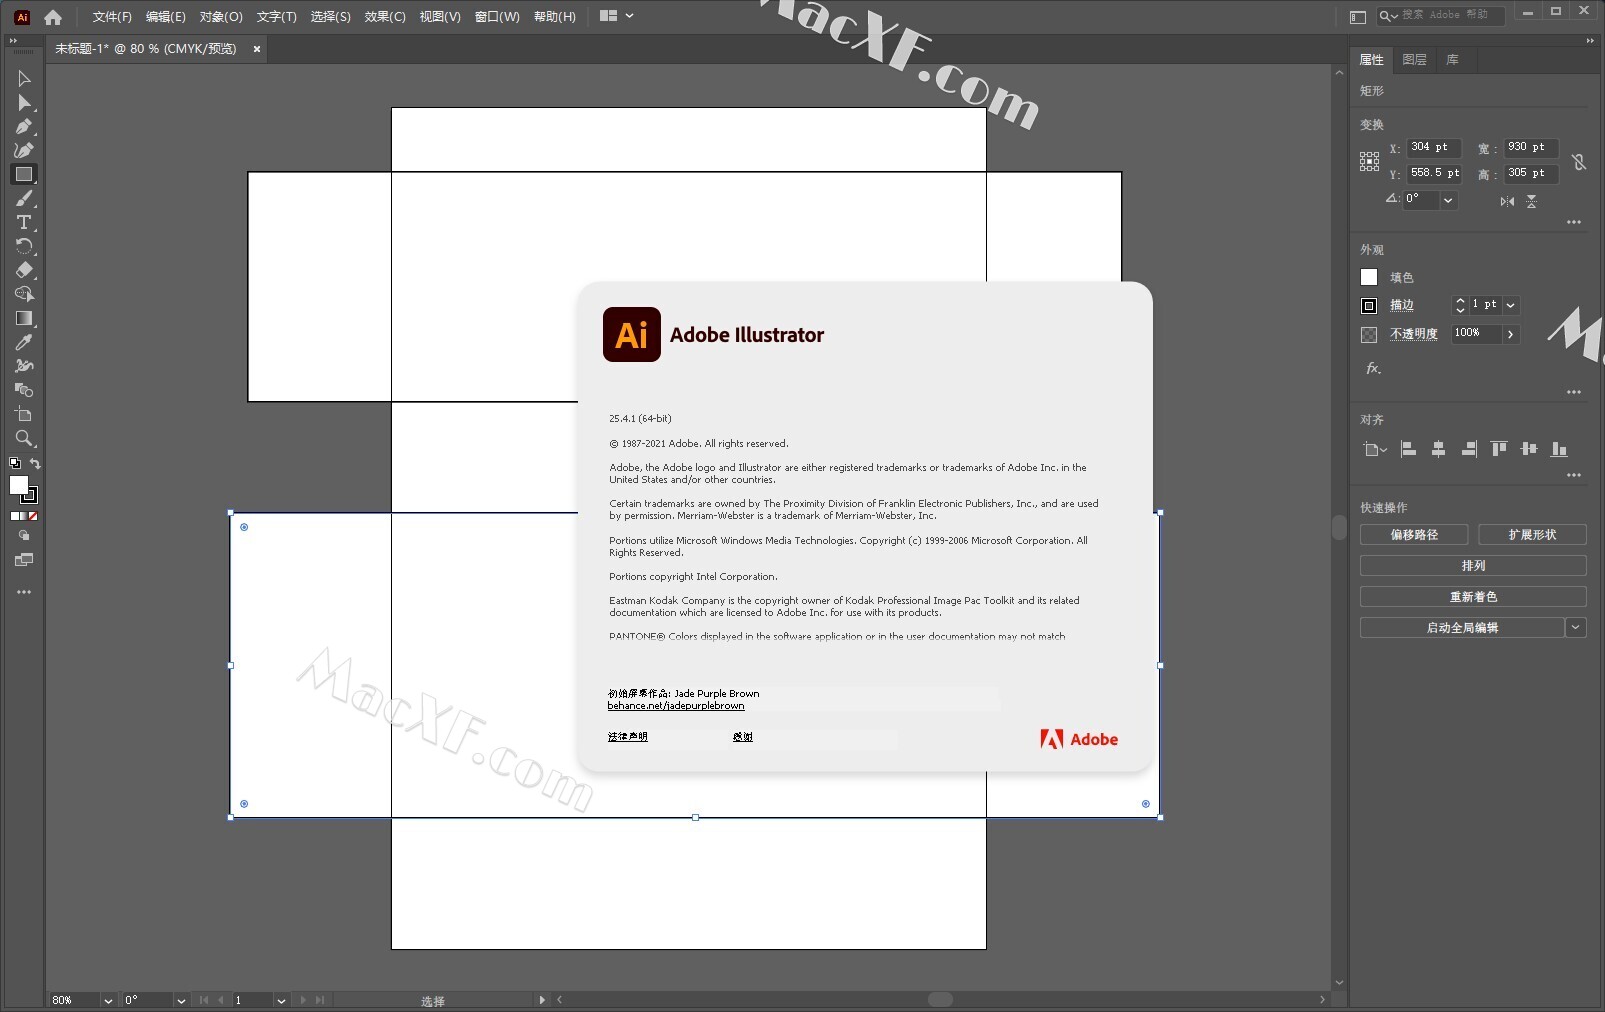Flip the selection vertically

[1531, 201]
